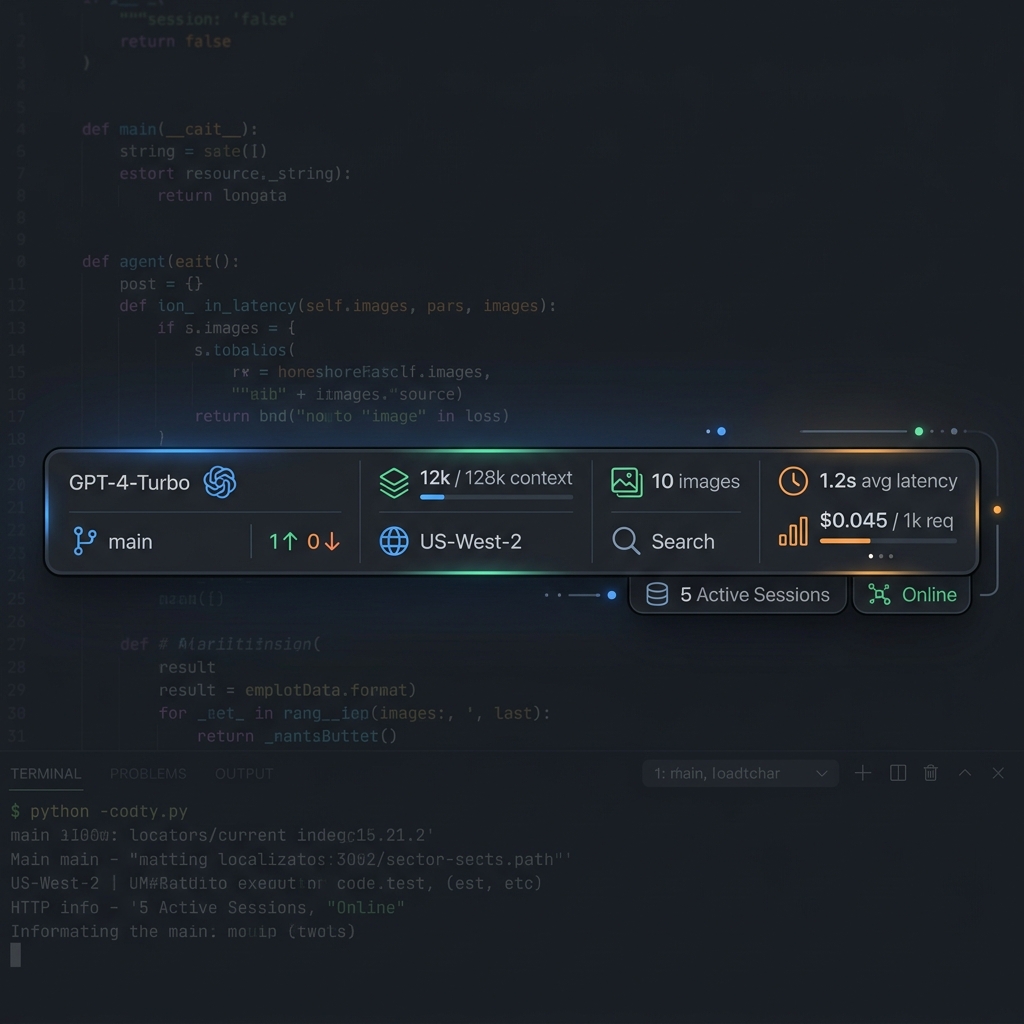Split the terminal panel
This screenshot has width=1024, height=1024.
(898, 773)
